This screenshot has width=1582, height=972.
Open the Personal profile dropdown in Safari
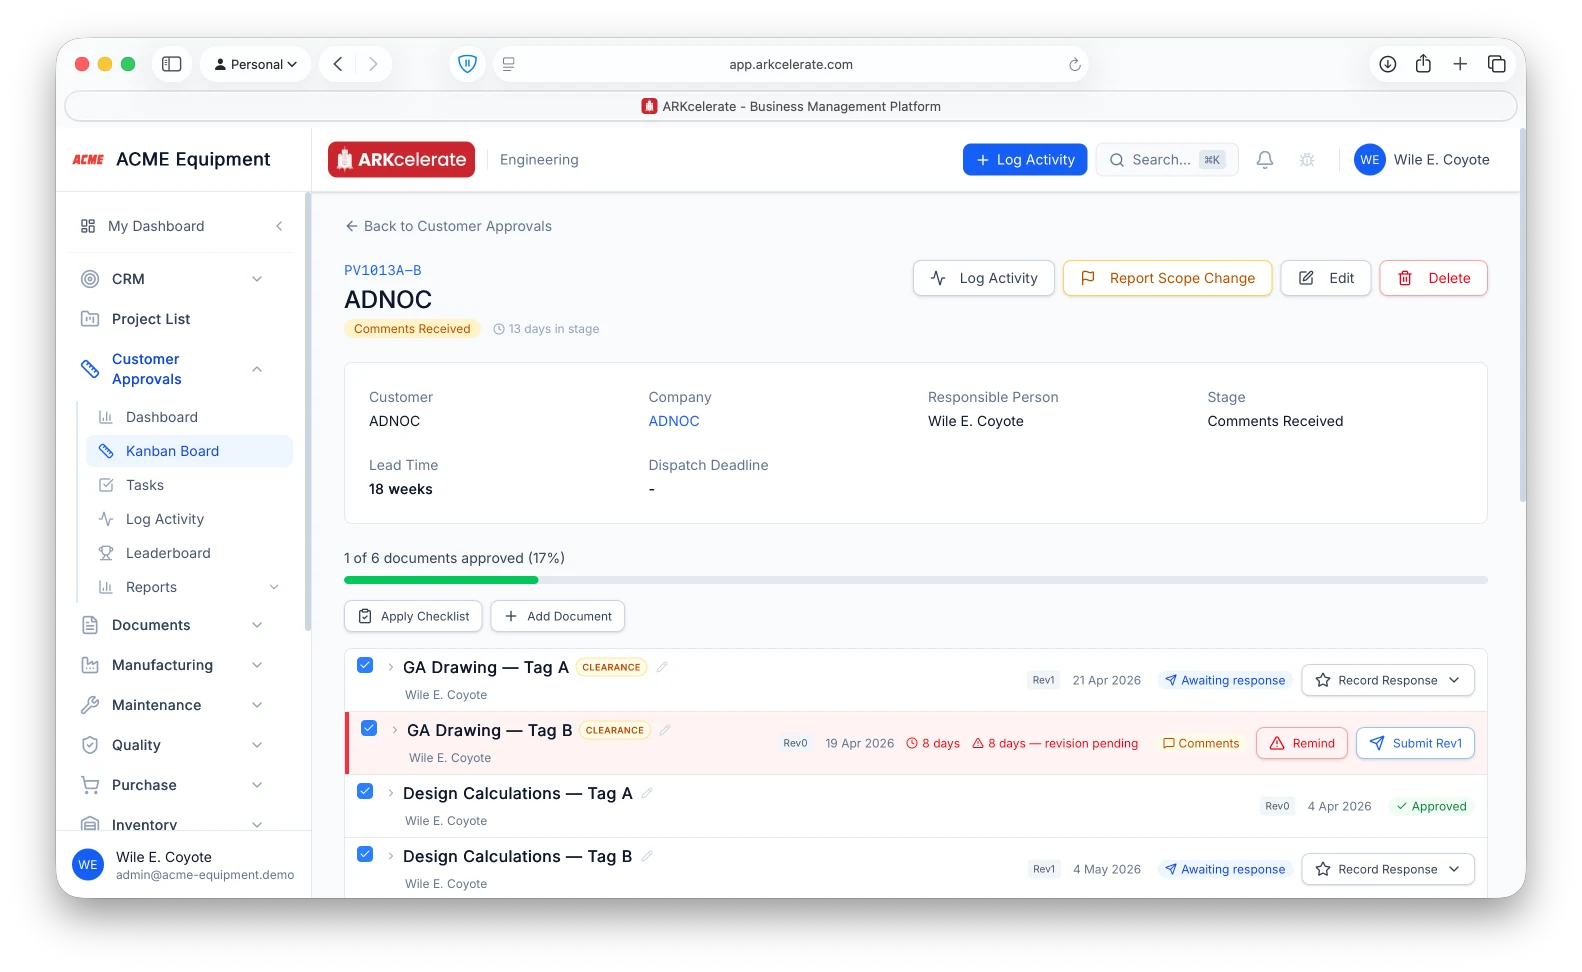[x=256, y=64]
